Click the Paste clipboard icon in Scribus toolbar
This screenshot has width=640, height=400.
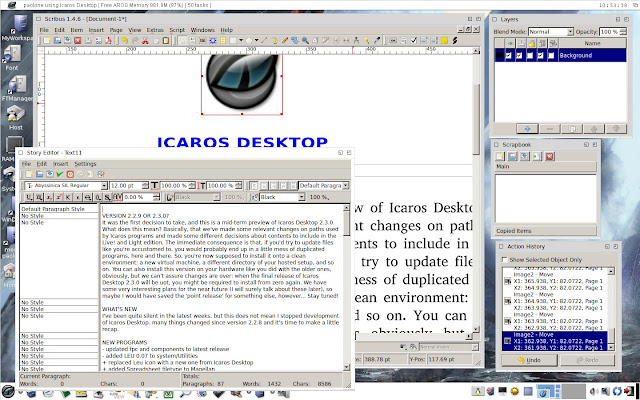166,40
